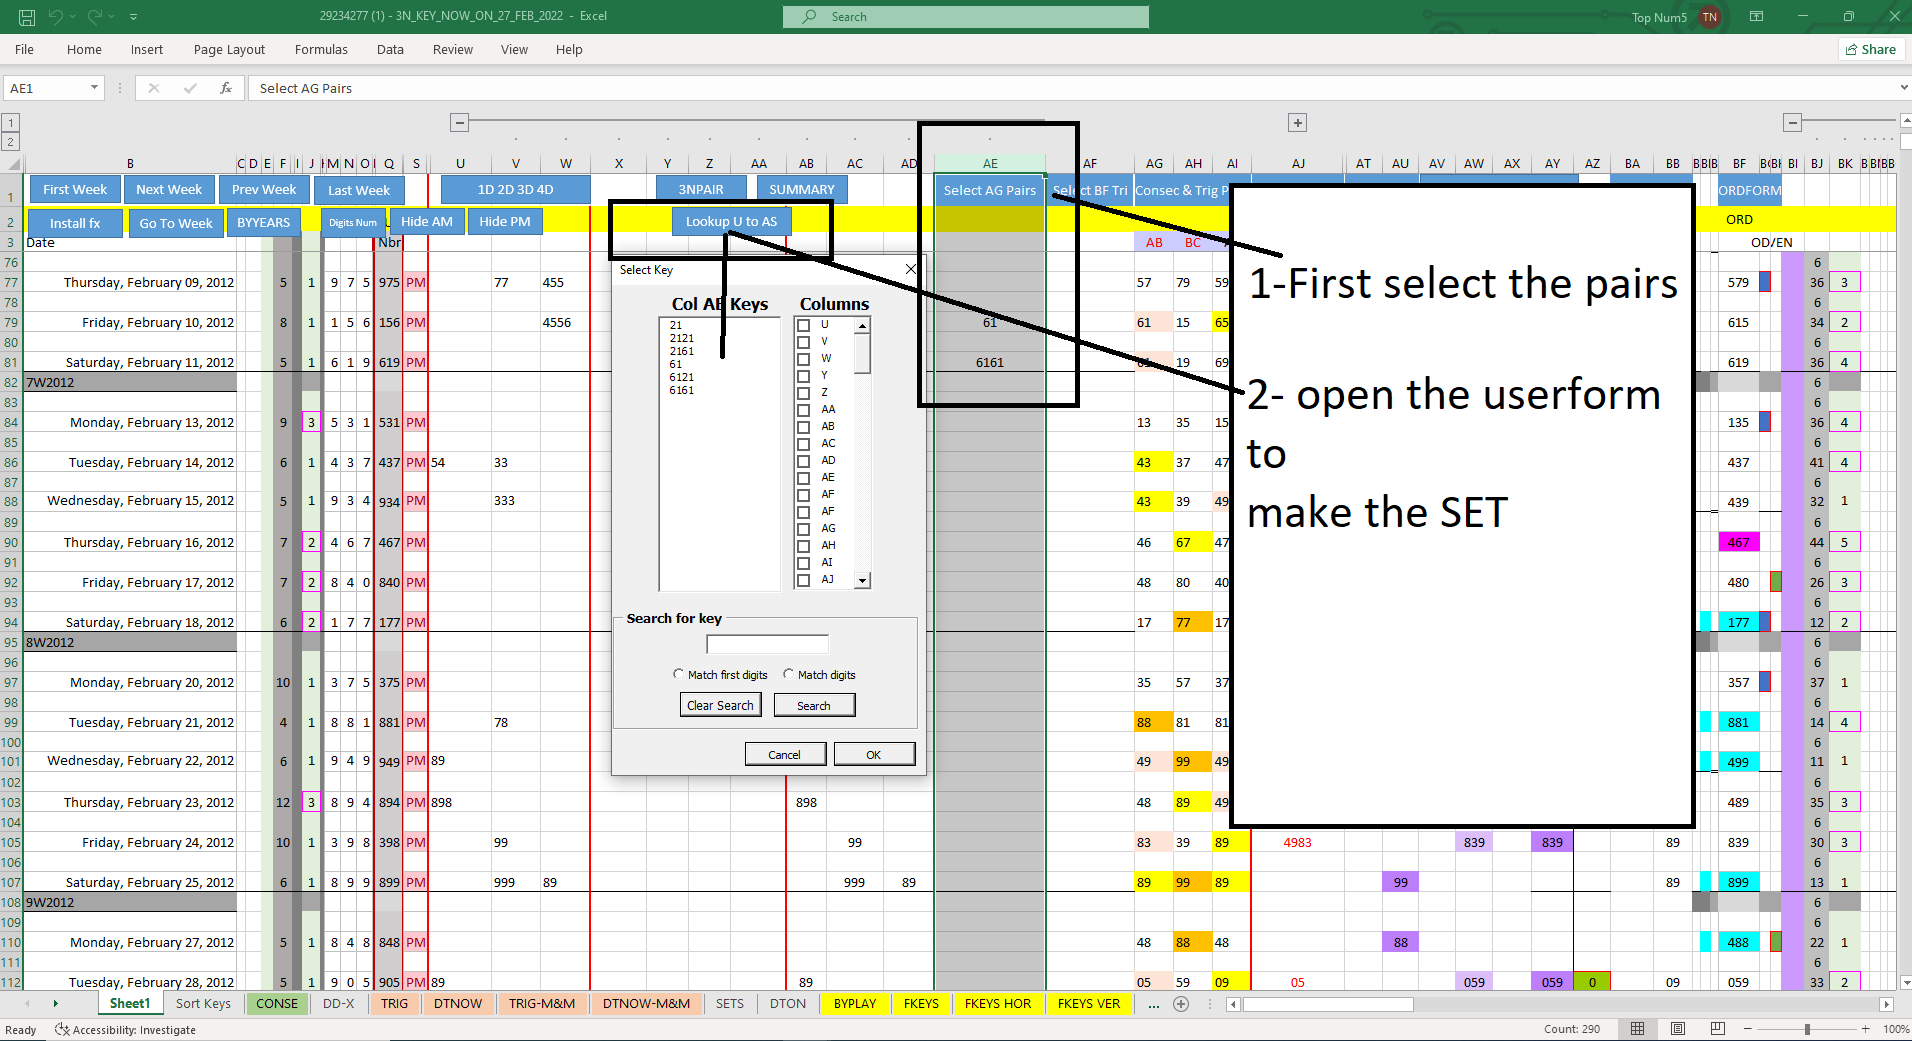This screenshot has width=1912, height=1041.
Task: Collapse column group with the minus button
Action: (x=459, y=122)
